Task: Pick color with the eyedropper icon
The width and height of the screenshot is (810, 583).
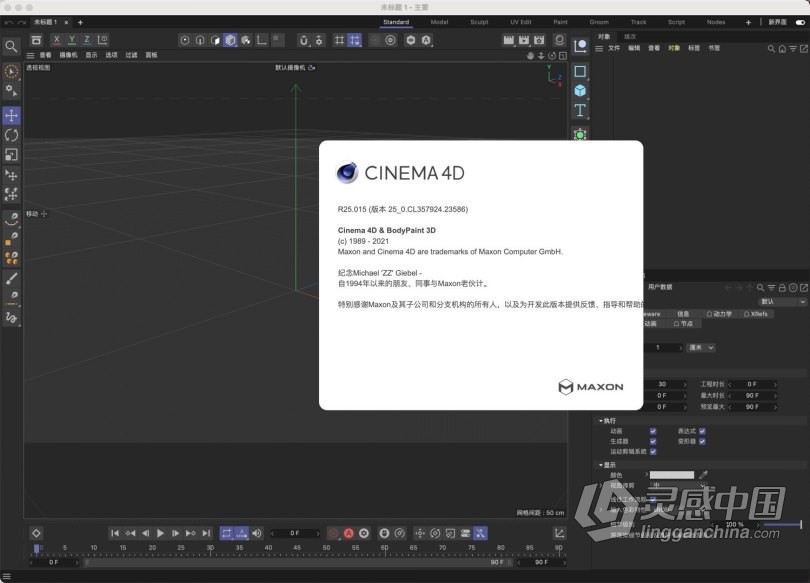Action: (703, 475)
